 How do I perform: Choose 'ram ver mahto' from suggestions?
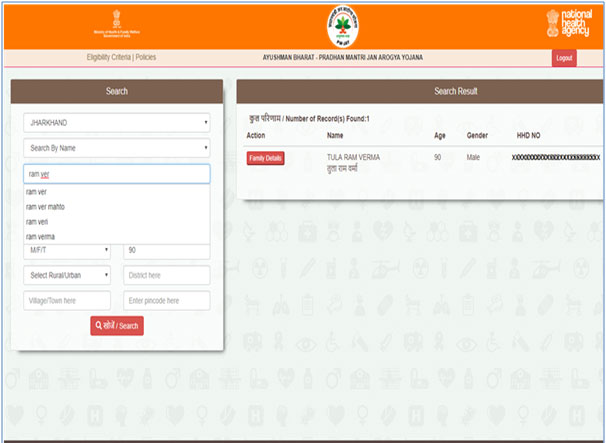point(45,207)
